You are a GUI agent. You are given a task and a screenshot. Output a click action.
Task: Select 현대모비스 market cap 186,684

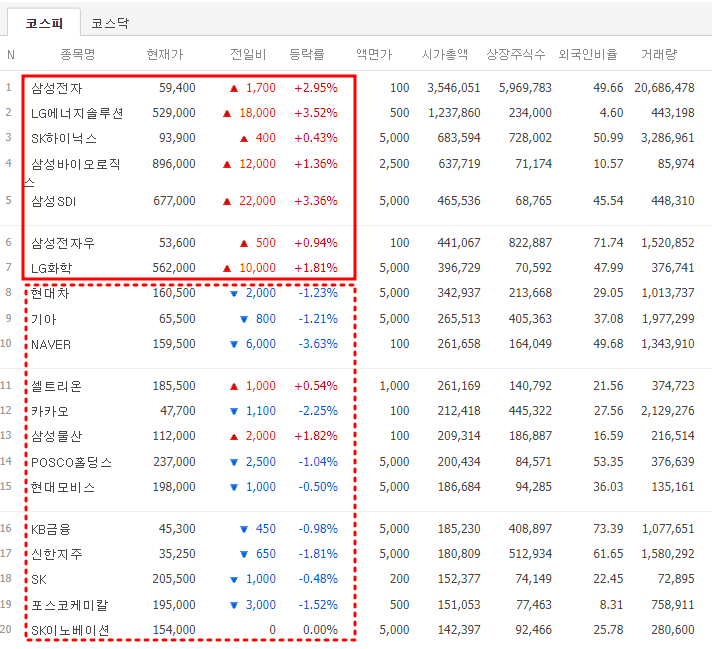(459, 486)
